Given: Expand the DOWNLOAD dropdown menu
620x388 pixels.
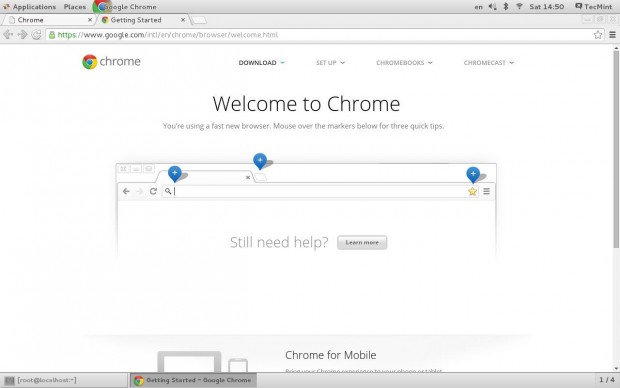Looking at the screenshot, I should point(261,63).
